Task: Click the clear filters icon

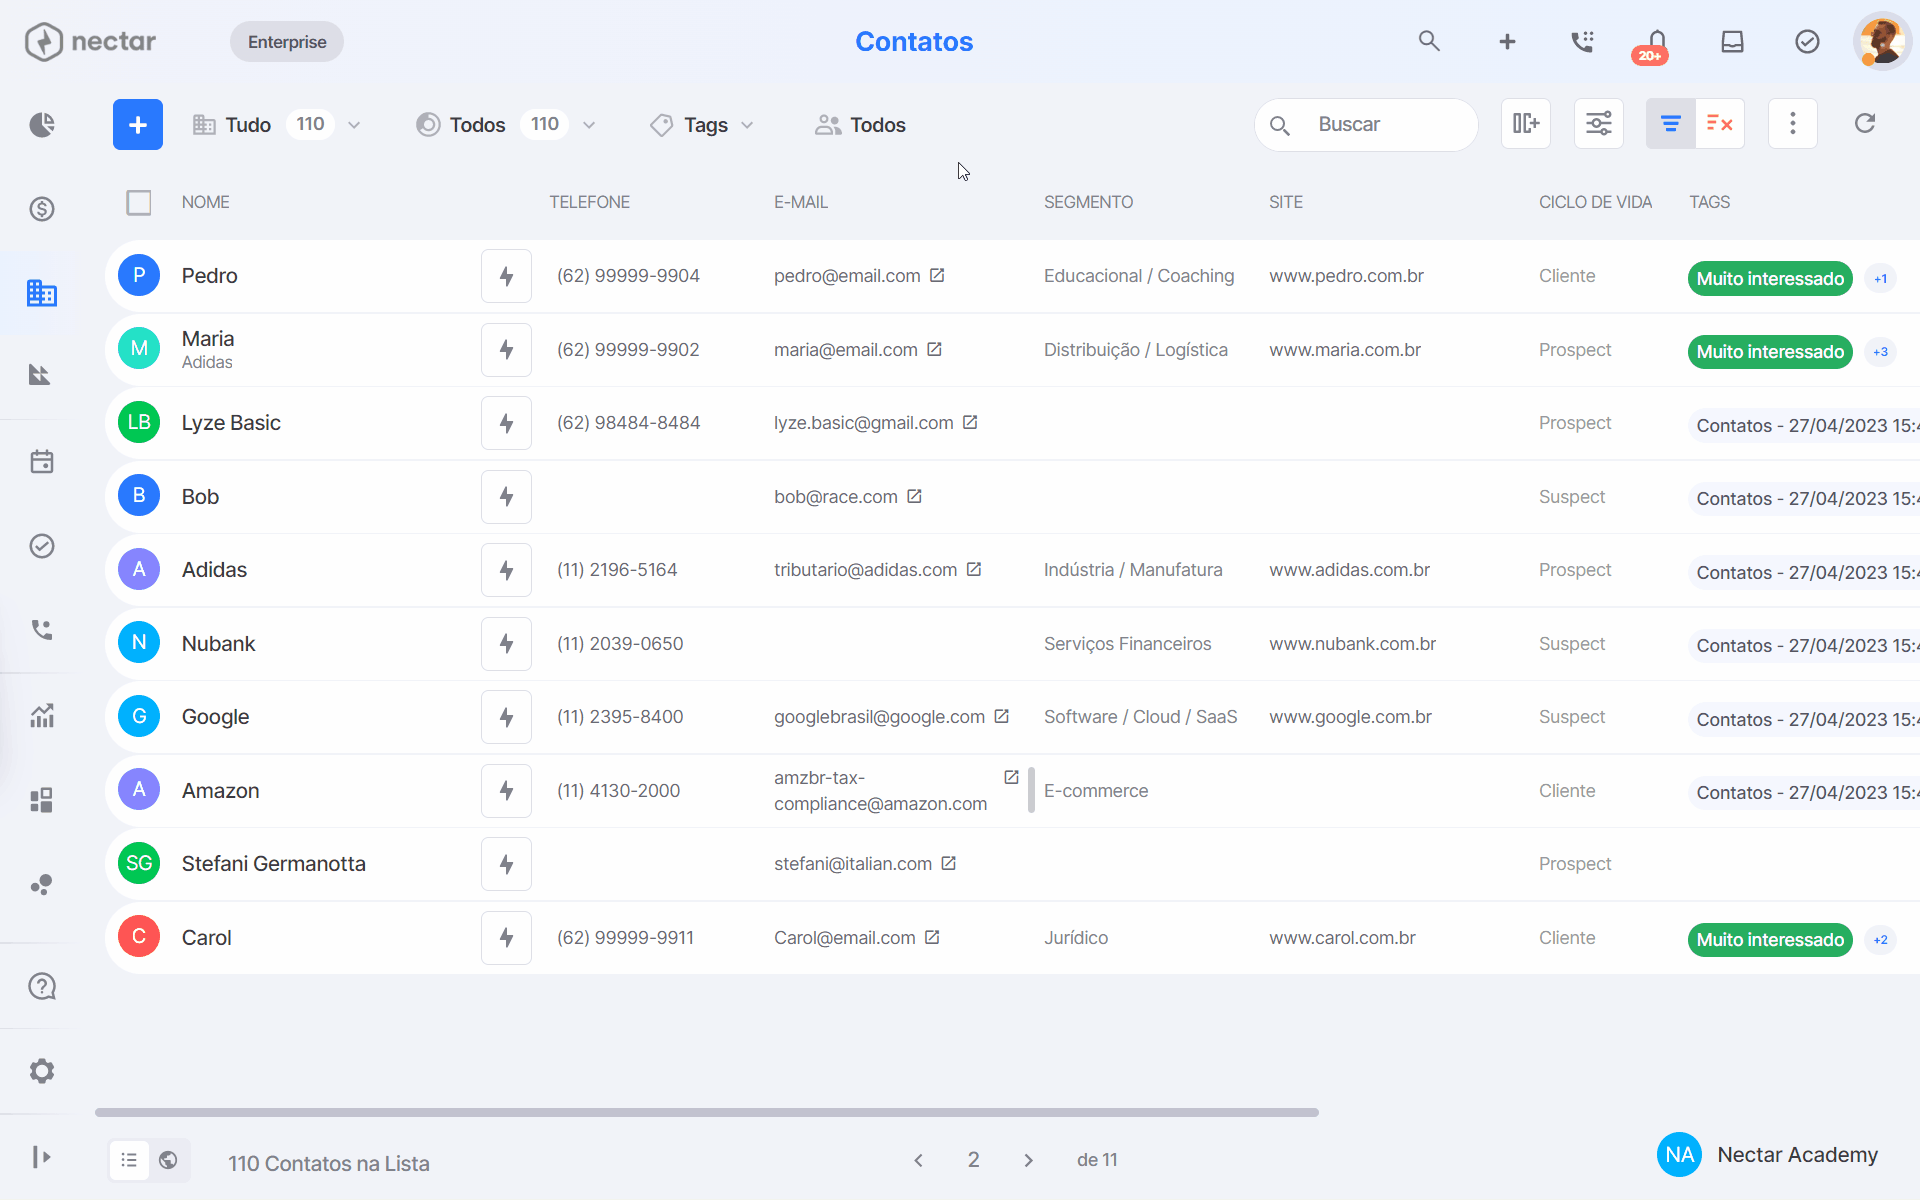Action: tap(1720, 124)
